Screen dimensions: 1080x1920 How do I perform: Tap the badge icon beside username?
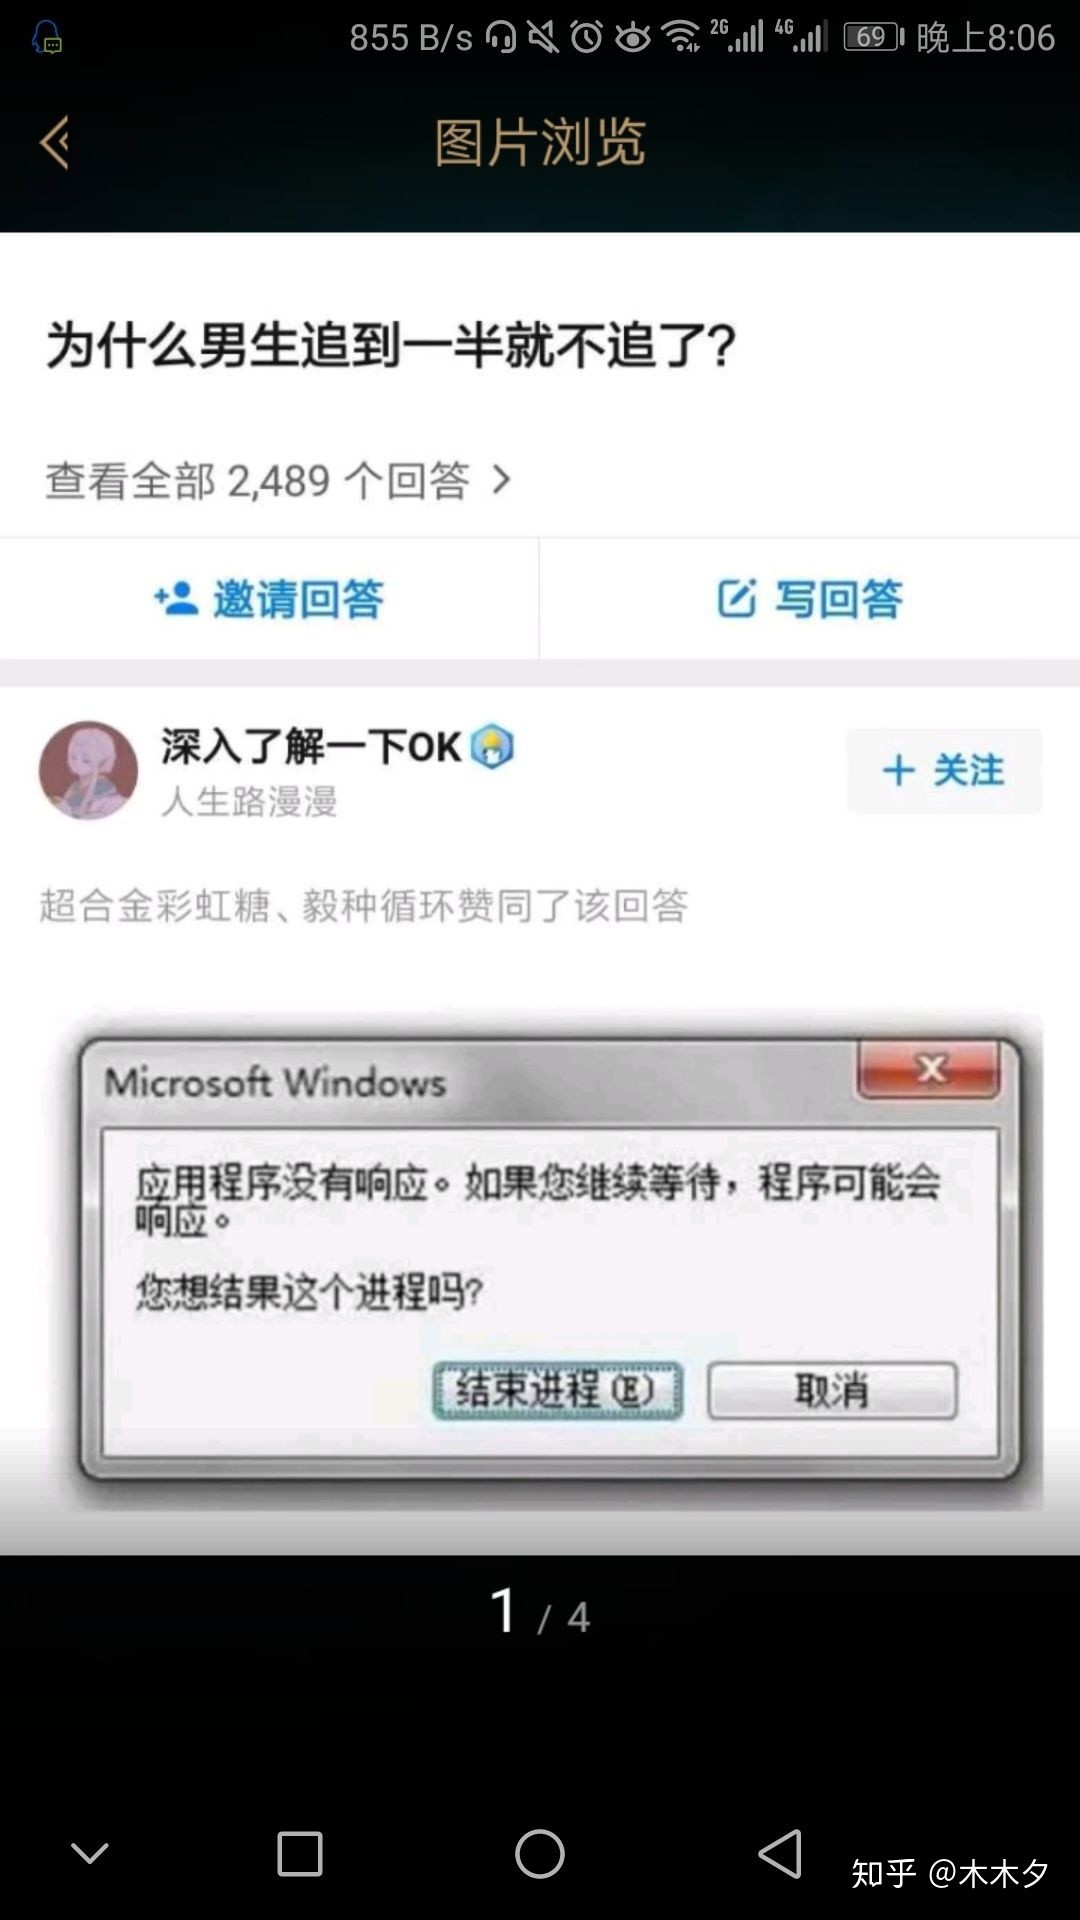491,746
